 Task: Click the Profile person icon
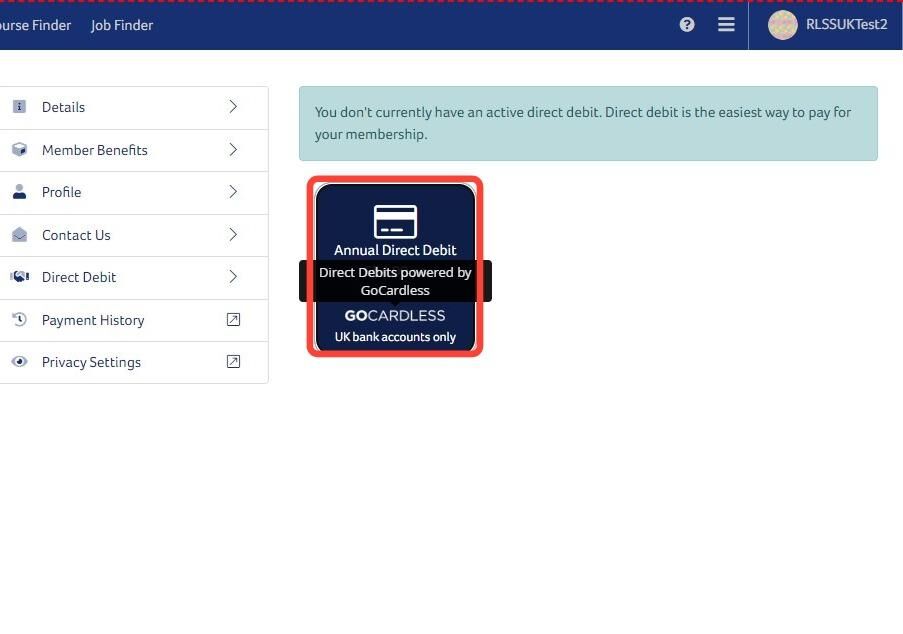pos(20,192)
